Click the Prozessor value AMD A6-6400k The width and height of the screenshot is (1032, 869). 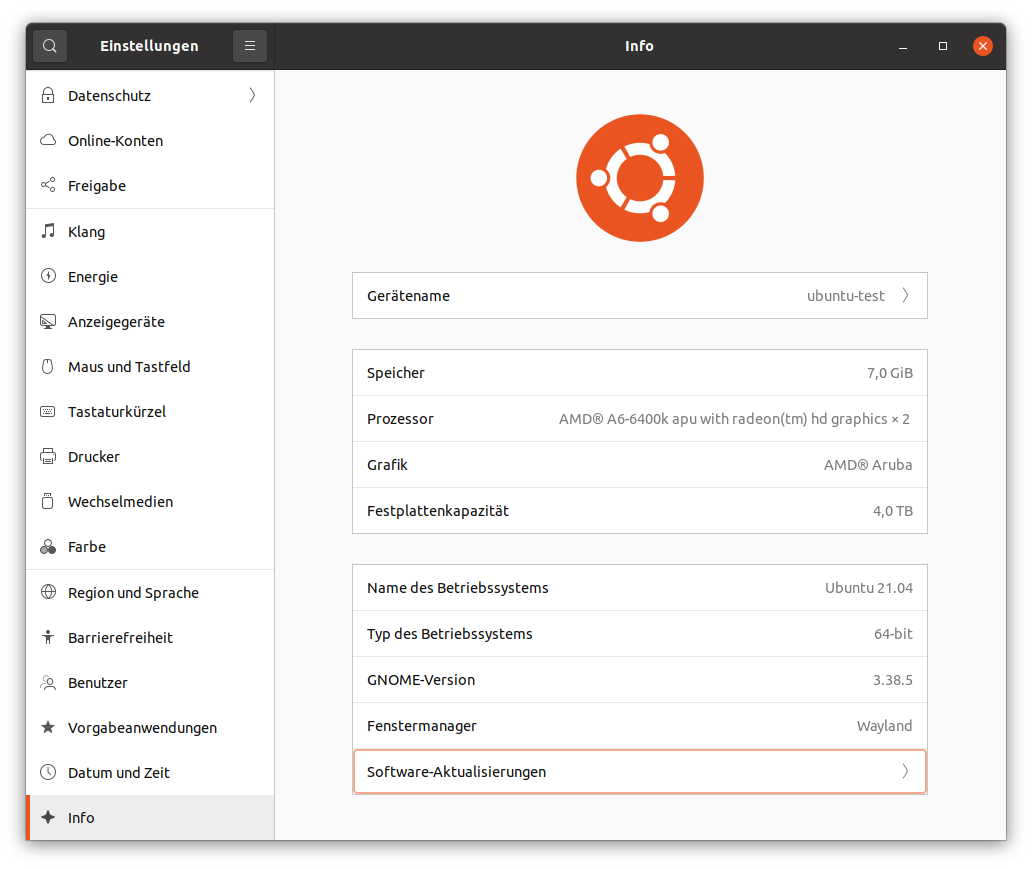coord(735,419)
